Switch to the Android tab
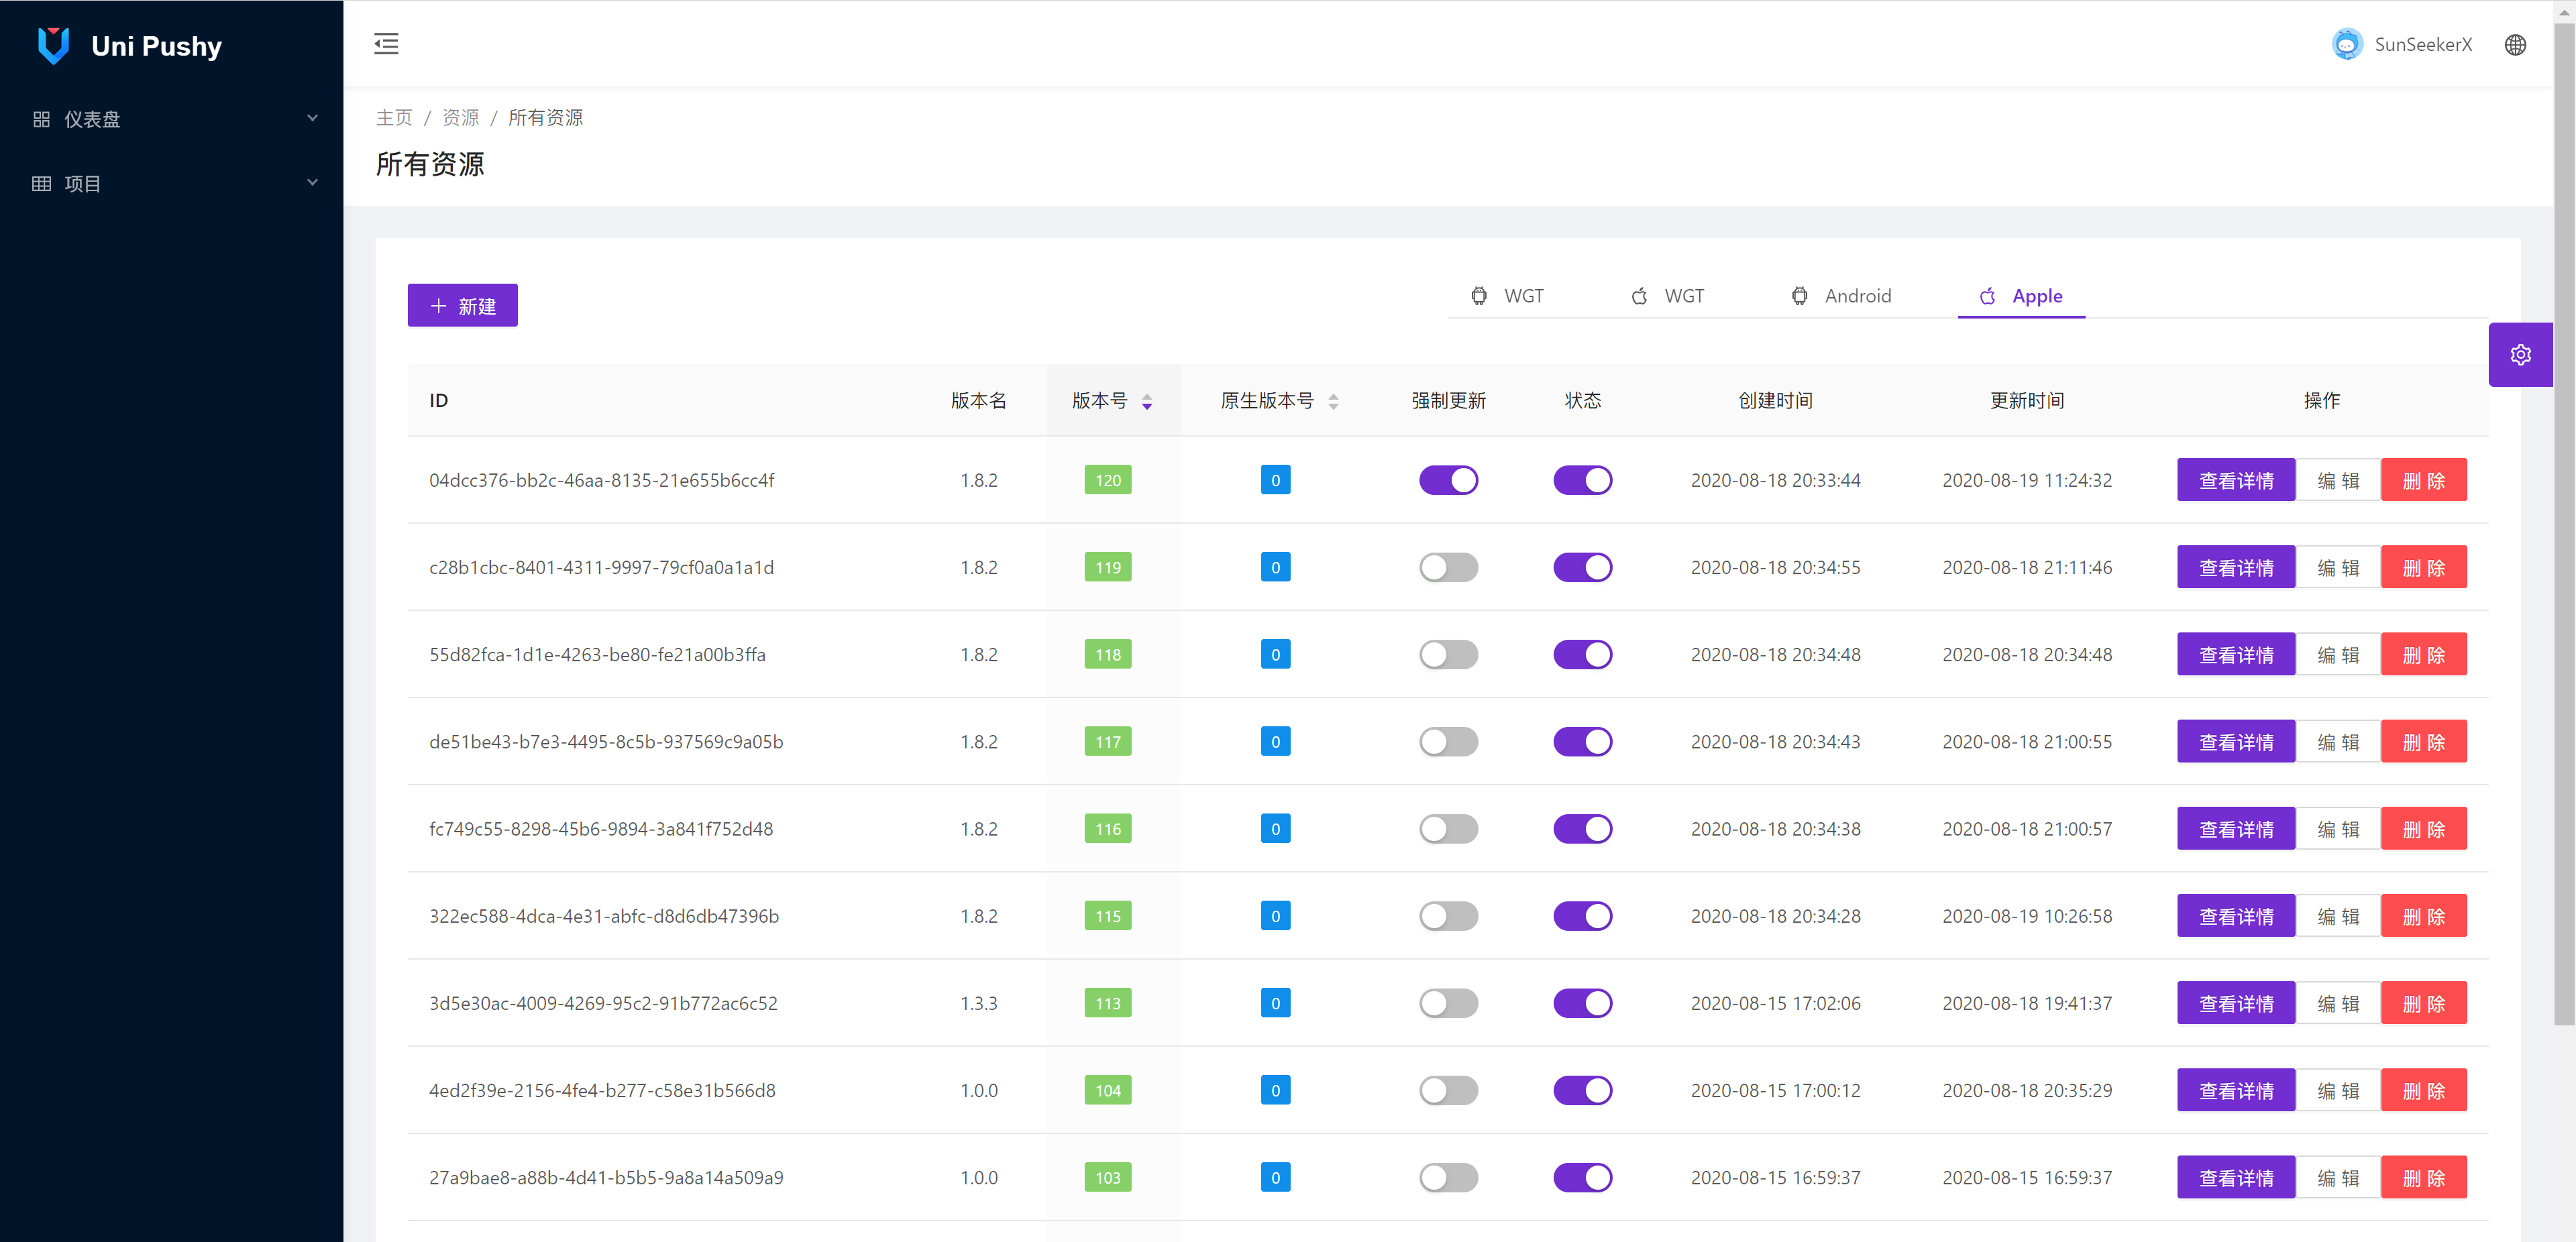Image resolution: width=2576 pixels, height=1242 pixels. coord(1841,296)
